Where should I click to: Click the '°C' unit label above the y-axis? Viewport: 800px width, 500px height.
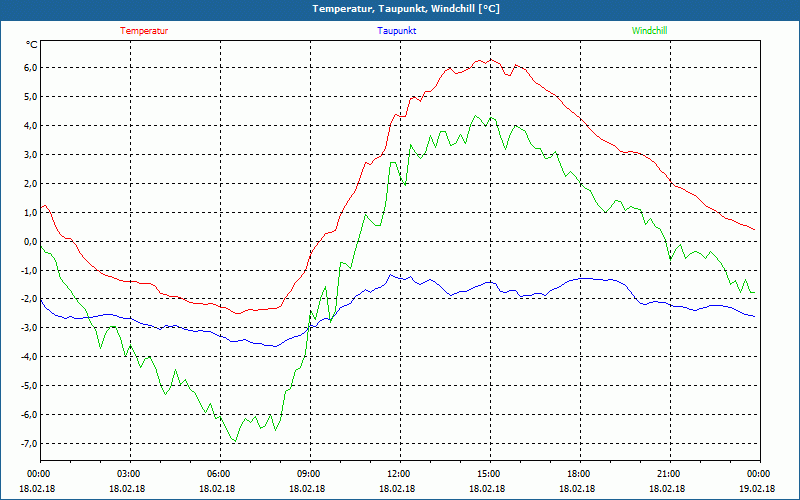click(32, 45)
